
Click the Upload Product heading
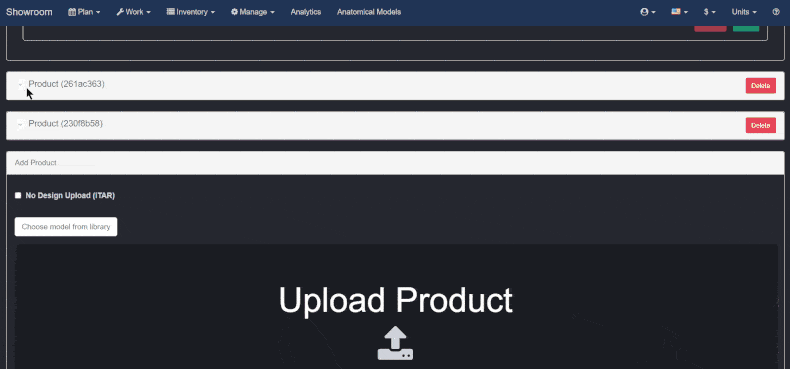396,301
